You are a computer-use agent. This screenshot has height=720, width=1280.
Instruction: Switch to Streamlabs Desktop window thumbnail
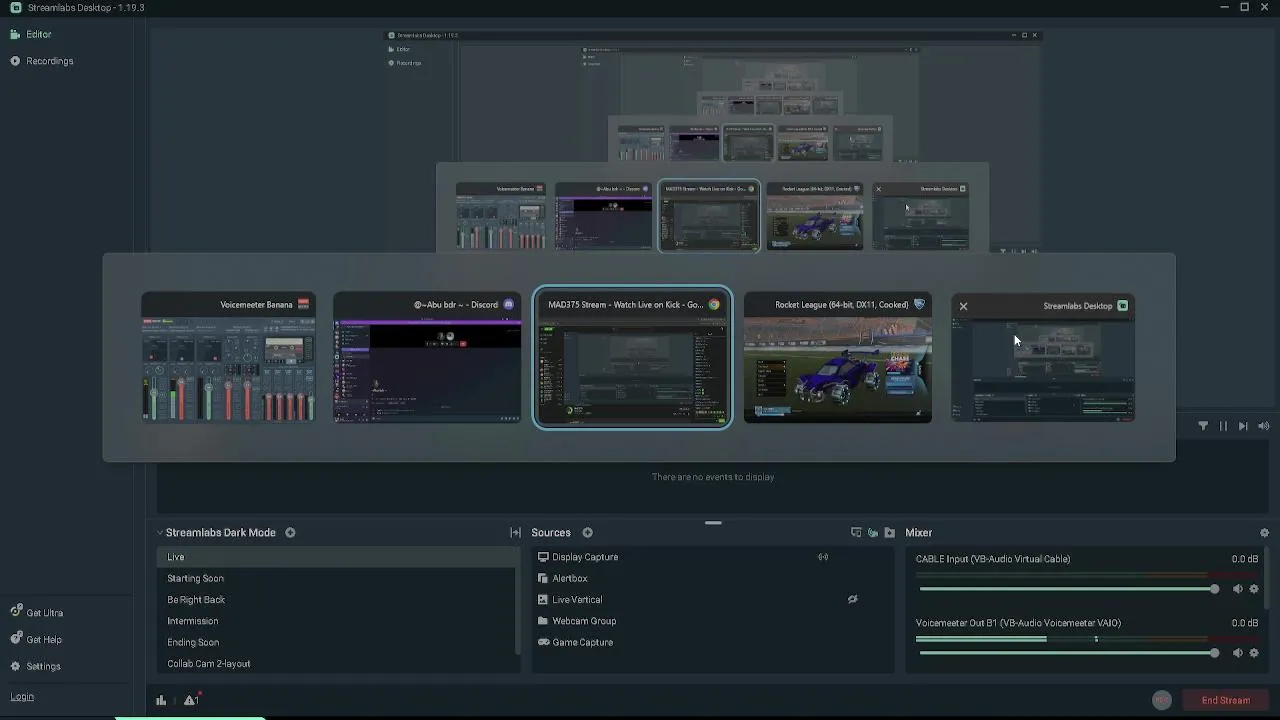1043,358
